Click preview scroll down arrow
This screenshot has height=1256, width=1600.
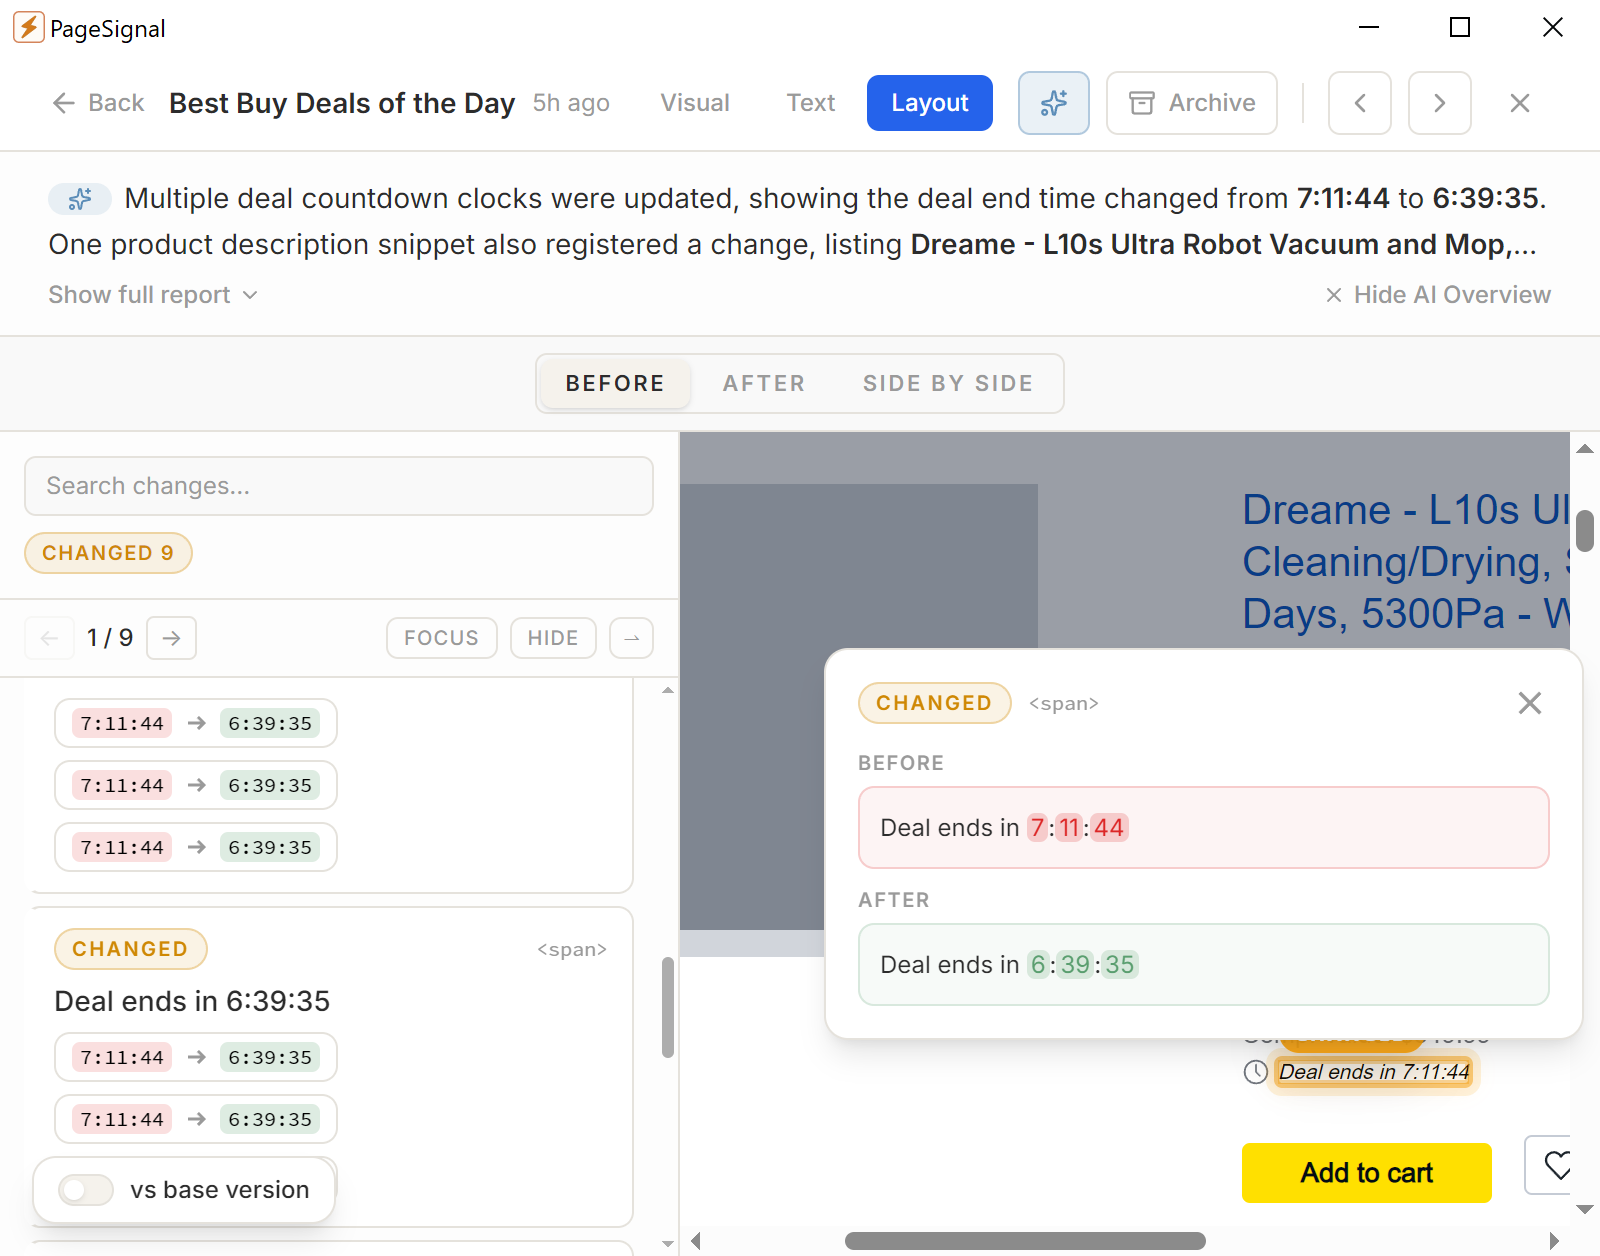1585,1209
